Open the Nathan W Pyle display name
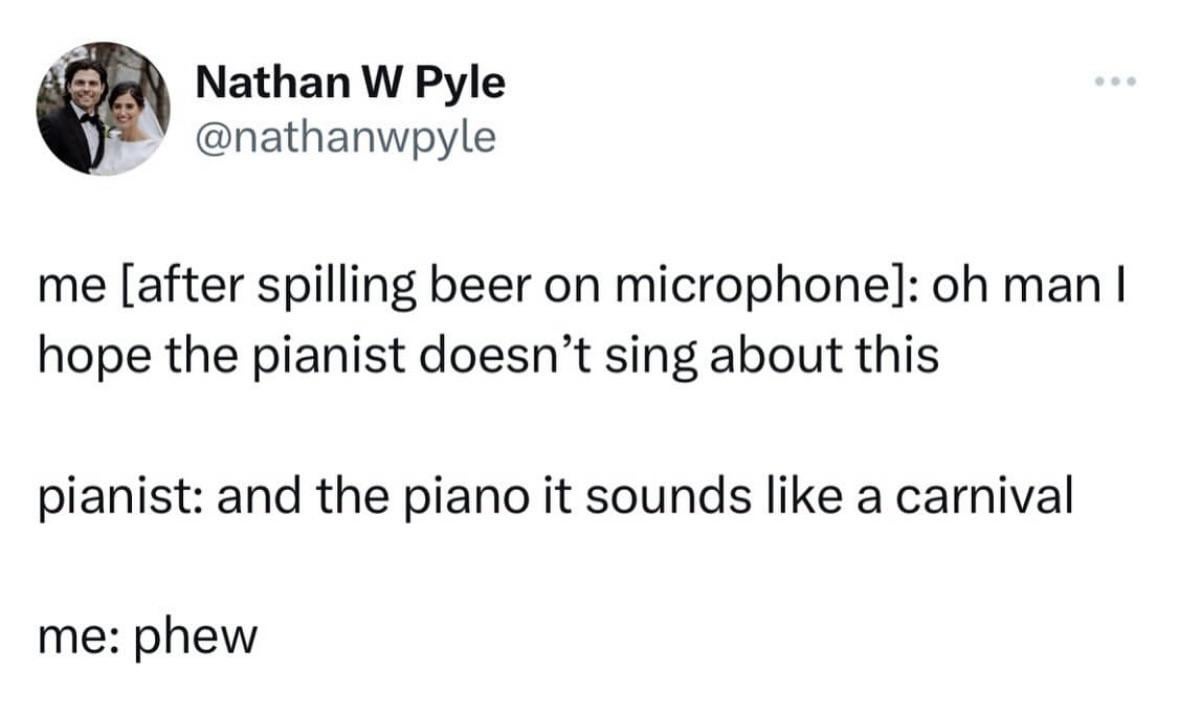The height and width of the screenshot is (710, 1179). (350, 82)
